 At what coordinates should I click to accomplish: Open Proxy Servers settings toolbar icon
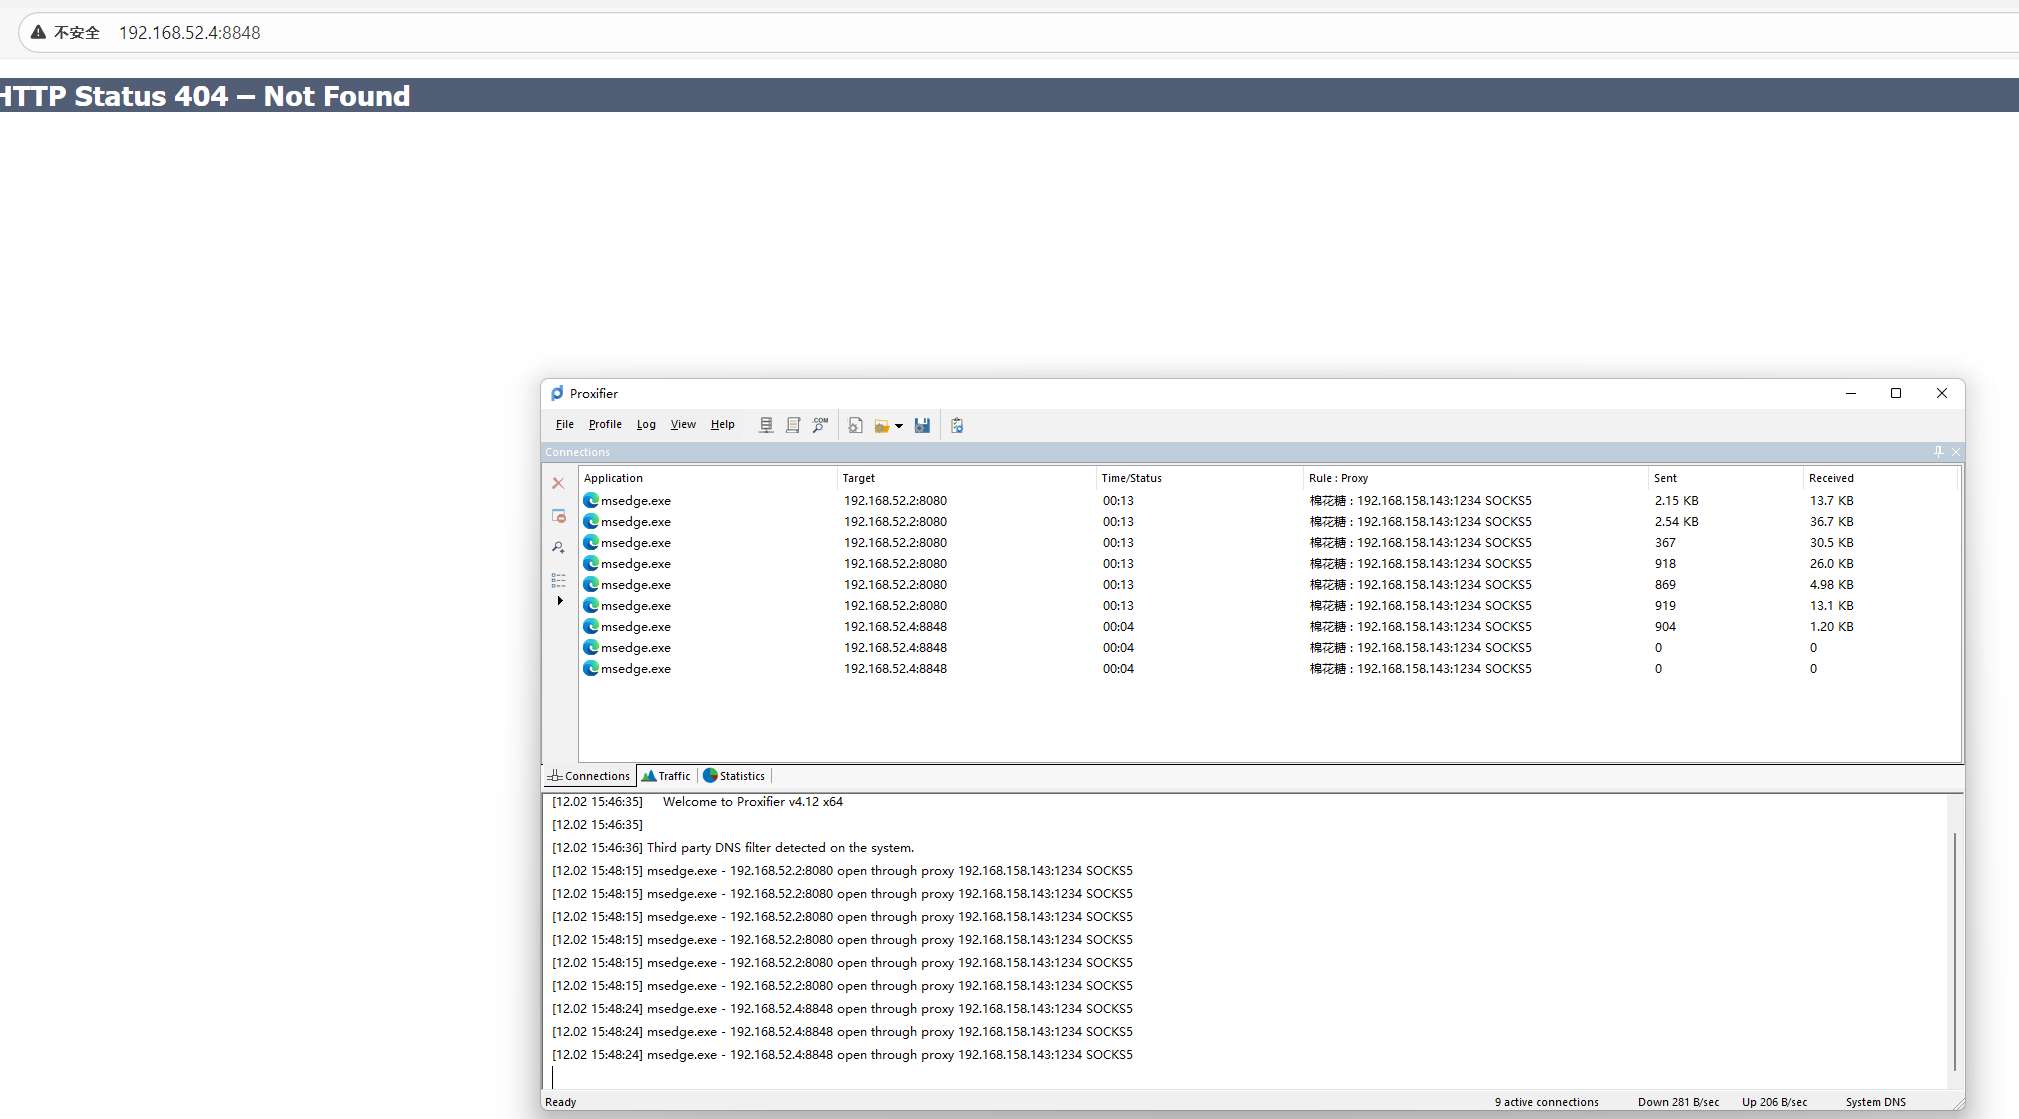766,425
